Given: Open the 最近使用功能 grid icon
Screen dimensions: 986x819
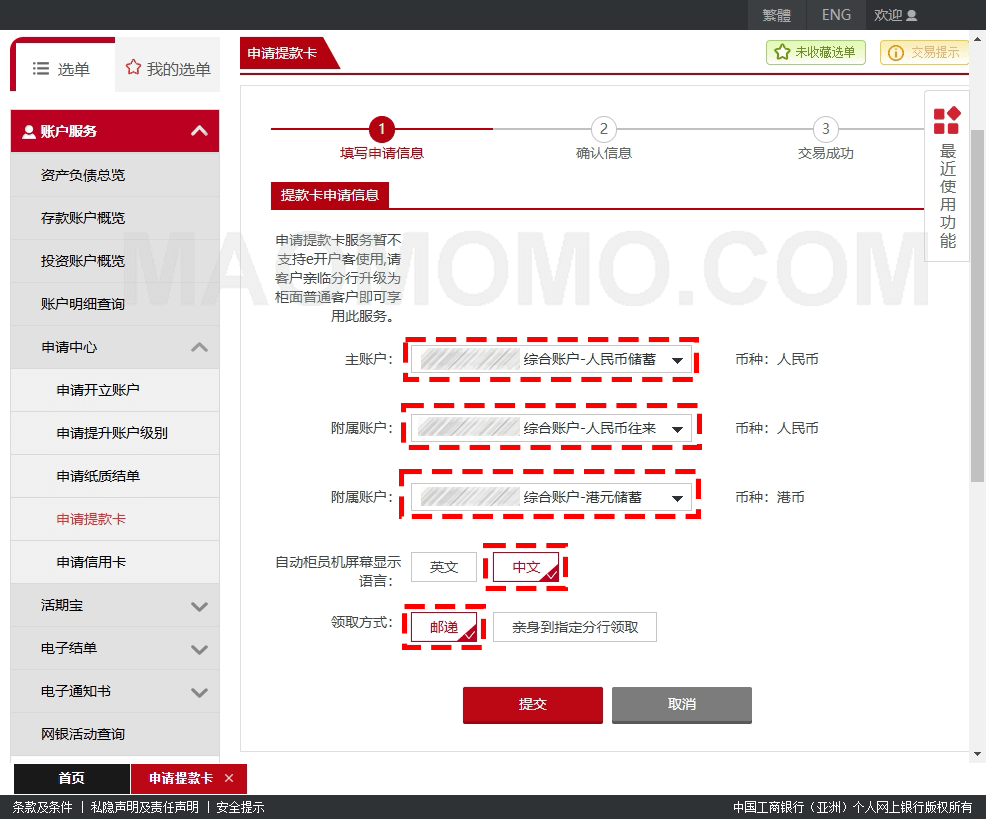Looking at the screenshot, I should pyautogui.click(x=946, y=121).
